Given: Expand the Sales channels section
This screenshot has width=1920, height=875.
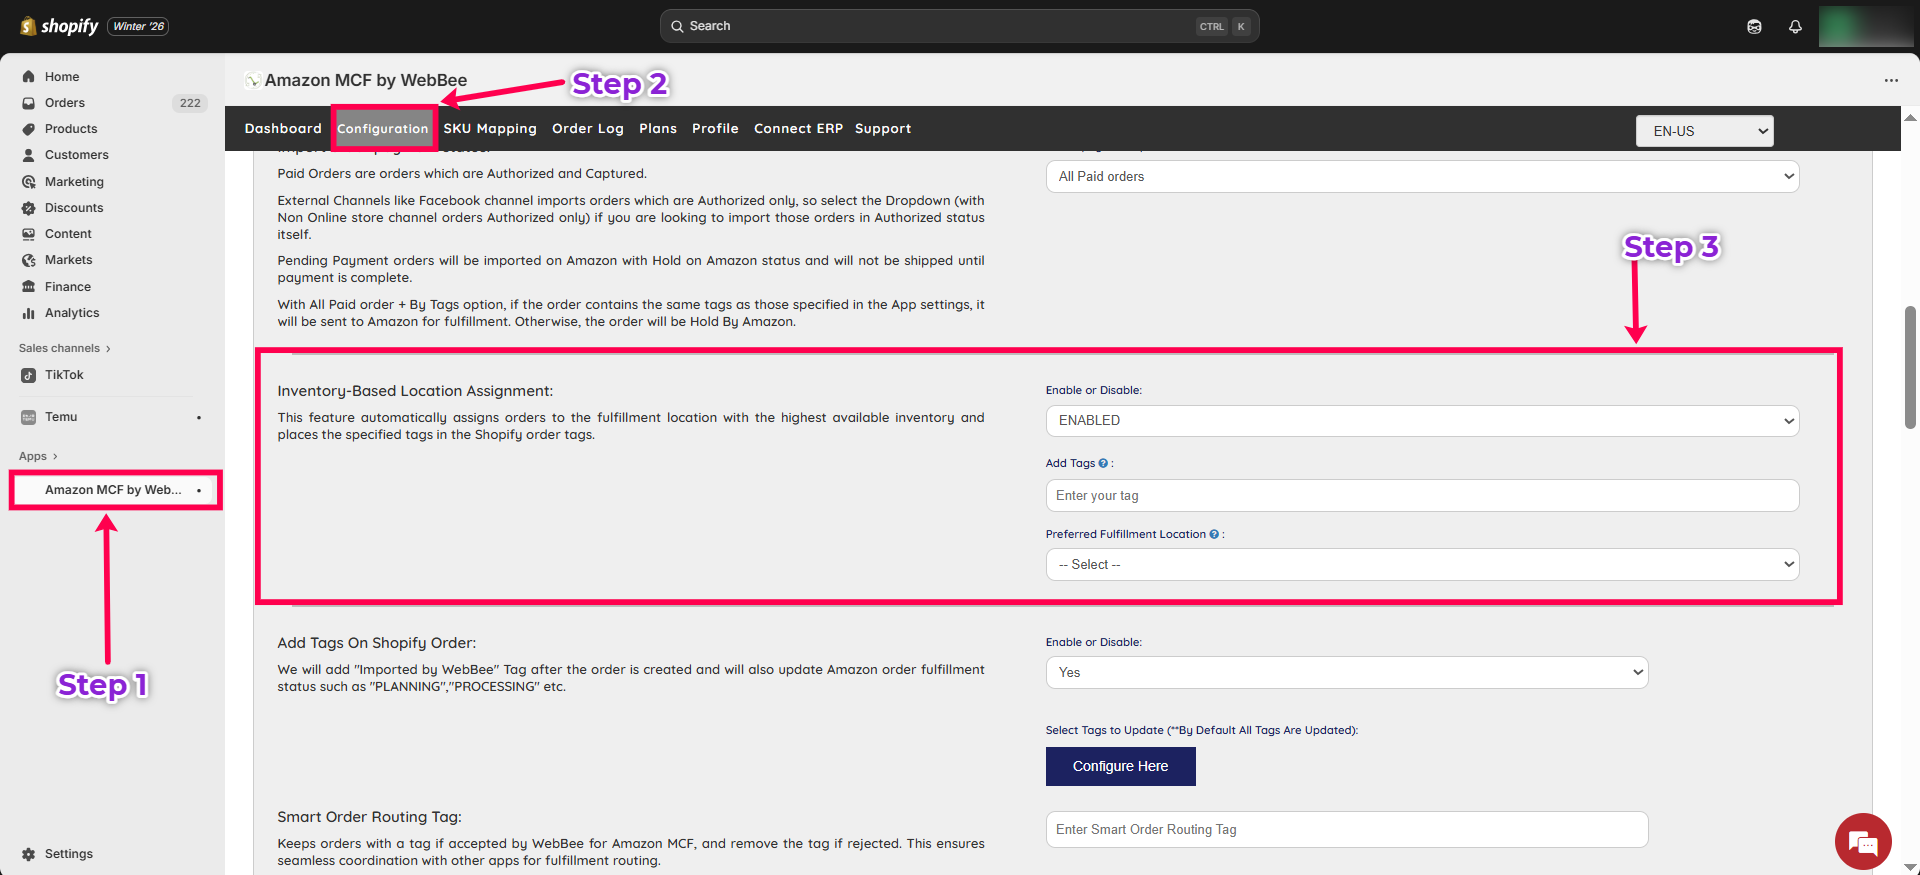Looking at the screenshot, I should pos(64,348).
